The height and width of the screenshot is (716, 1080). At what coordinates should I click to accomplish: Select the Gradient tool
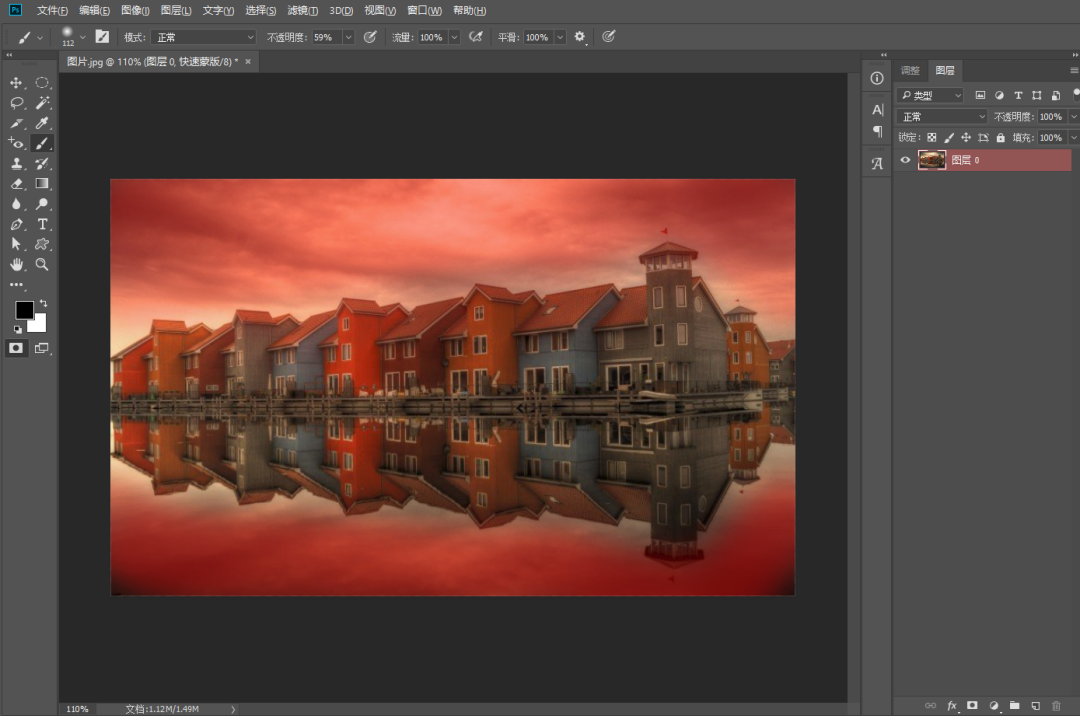click(42, 184)
